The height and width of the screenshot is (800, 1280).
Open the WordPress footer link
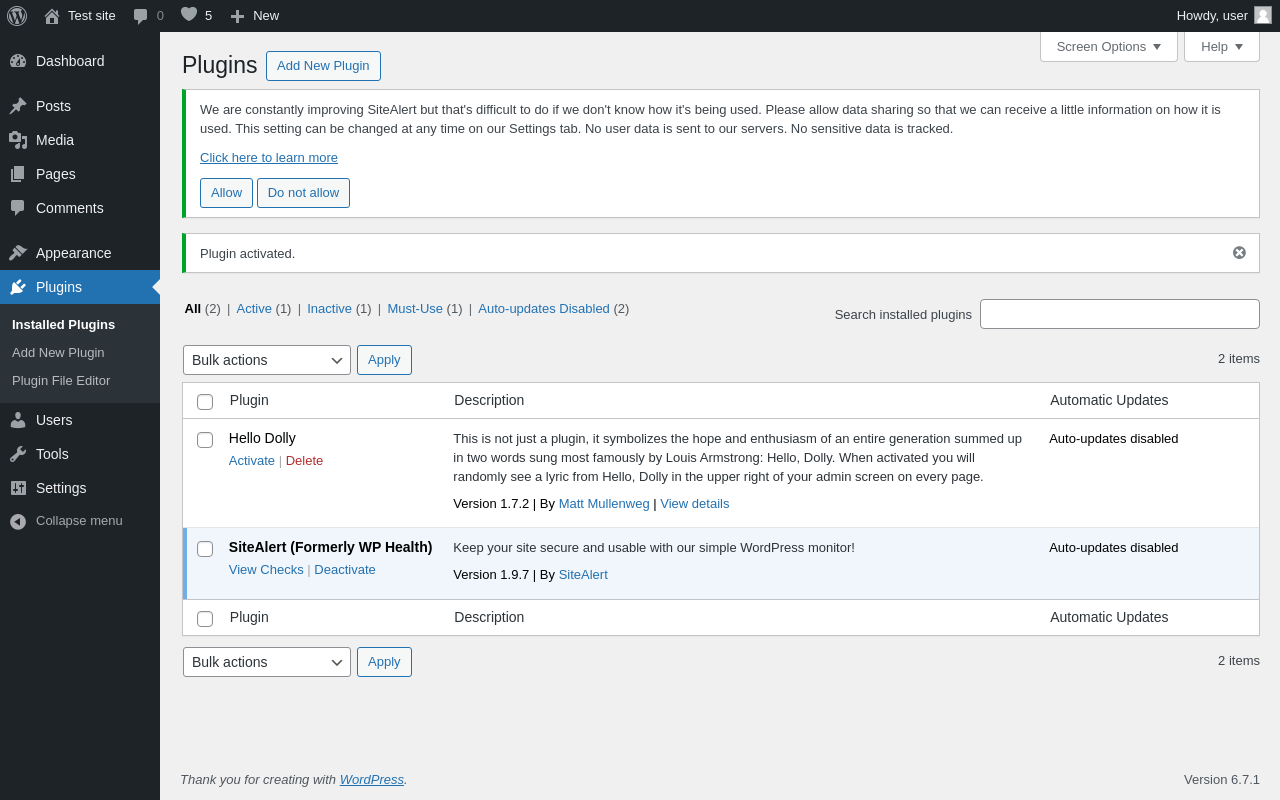(372, 780)
